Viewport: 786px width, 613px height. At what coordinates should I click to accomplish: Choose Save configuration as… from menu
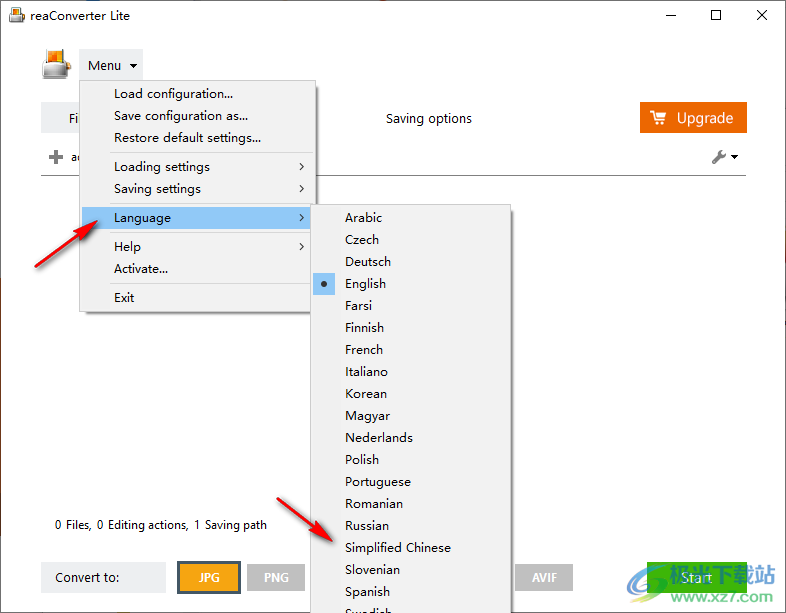point(198,116)
